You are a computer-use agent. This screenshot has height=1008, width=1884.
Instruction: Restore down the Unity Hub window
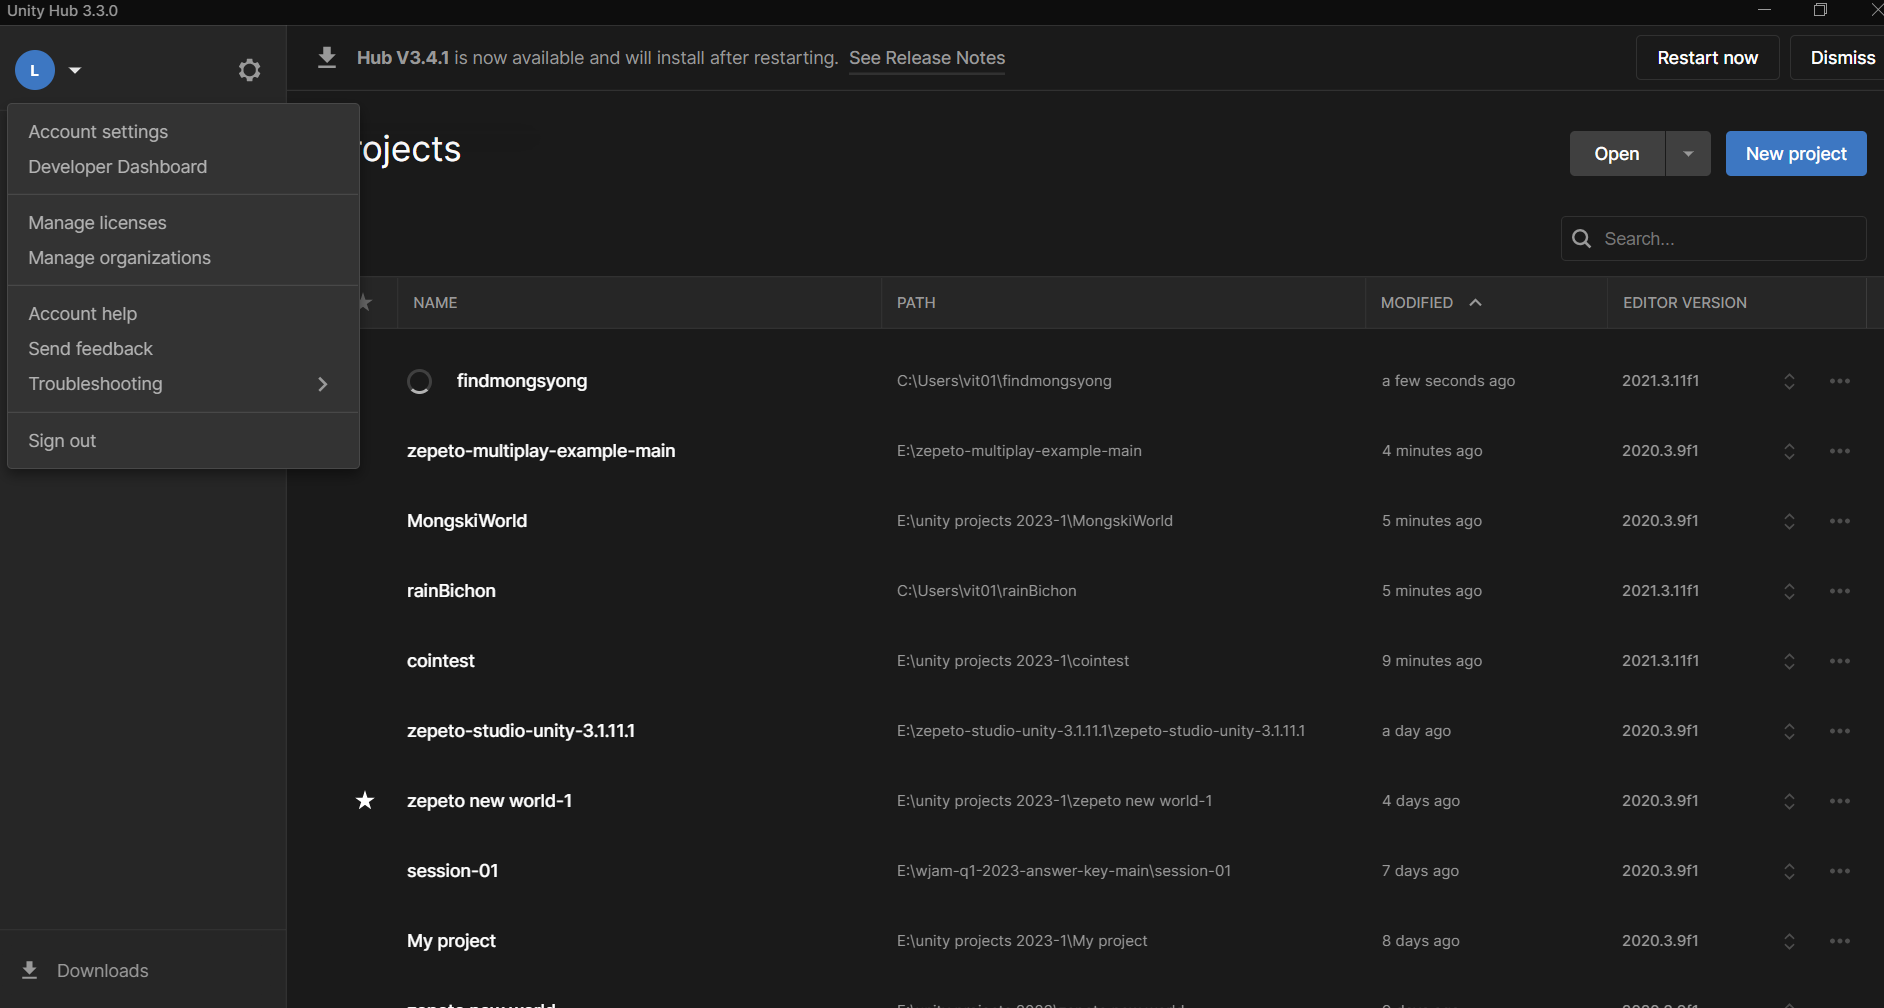(1820, 10)
